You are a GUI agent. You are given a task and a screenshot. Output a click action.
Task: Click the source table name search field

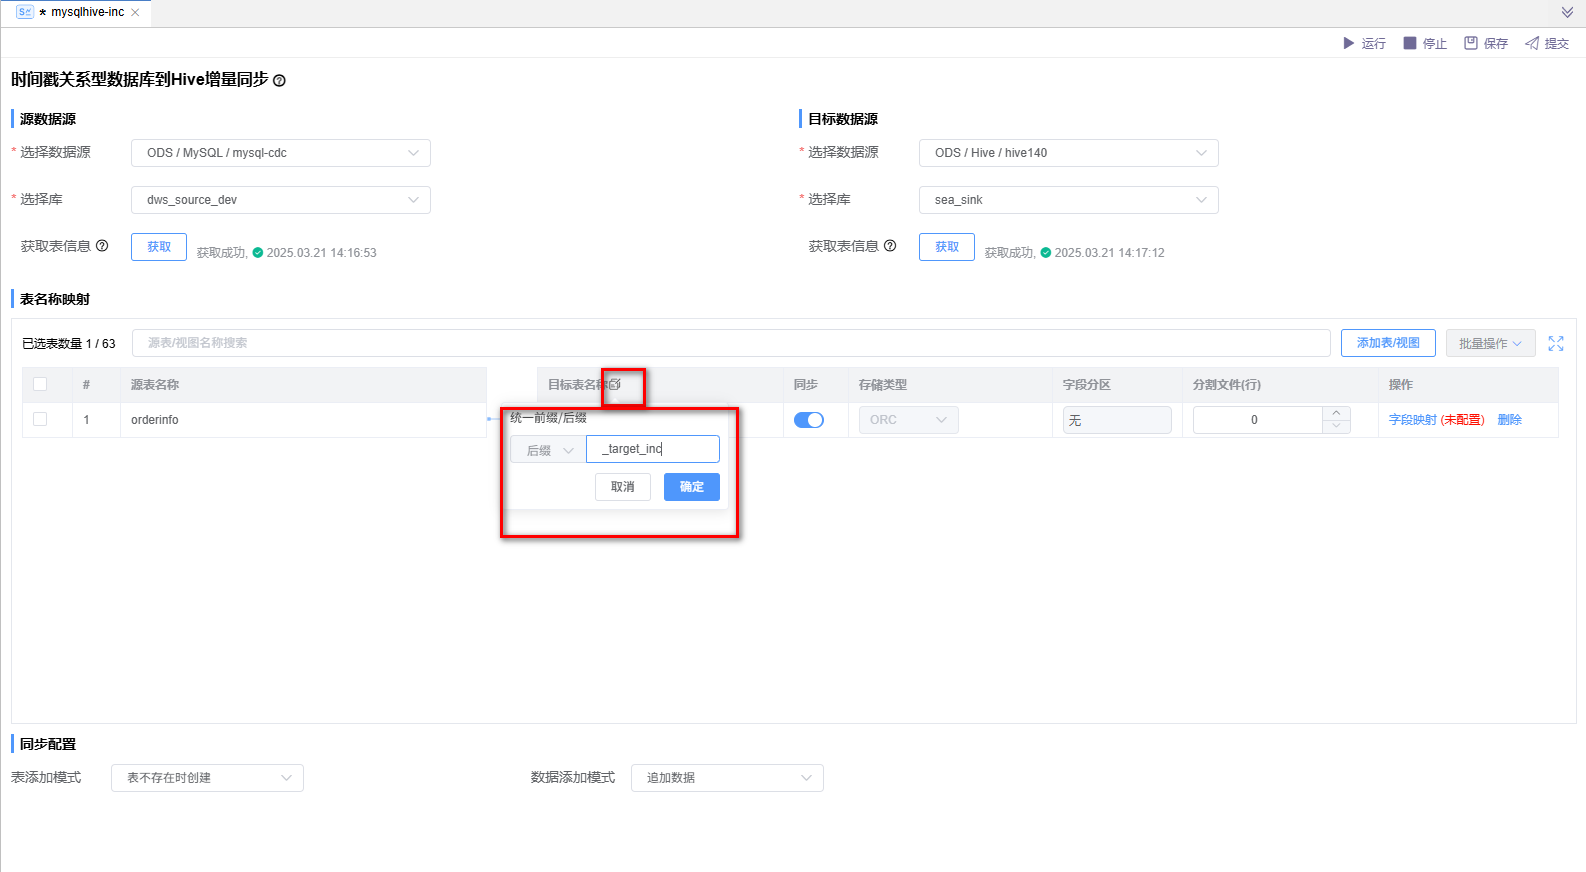(x=730, y=343)
